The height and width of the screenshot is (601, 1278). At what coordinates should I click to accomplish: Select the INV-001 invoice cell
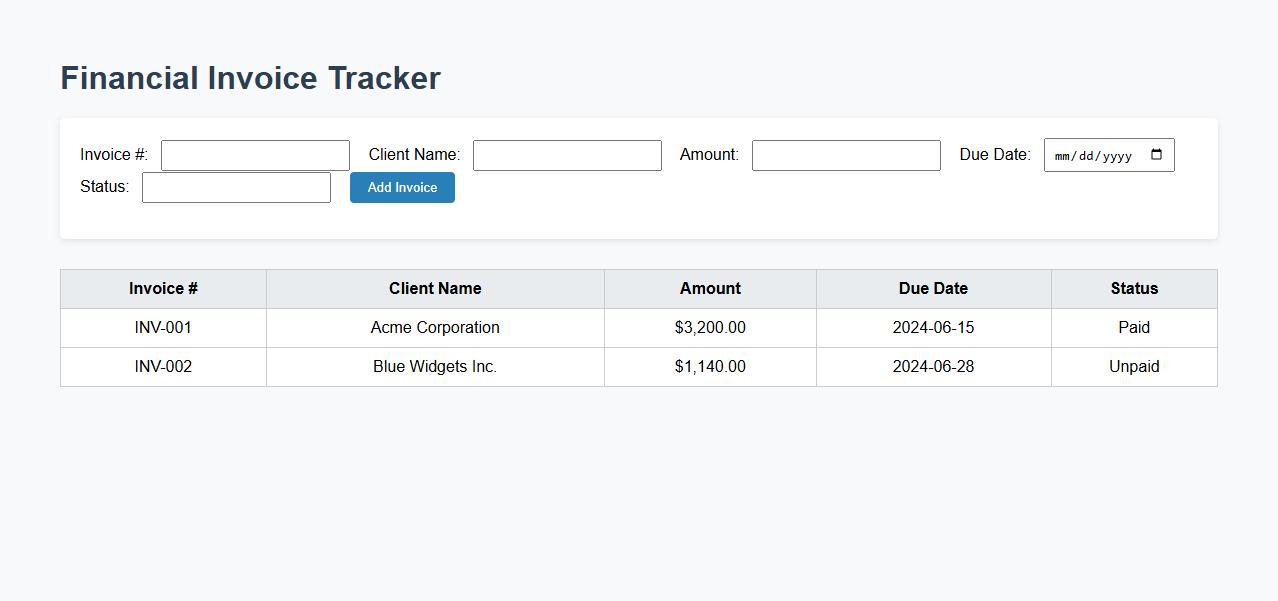coord(163,327)
